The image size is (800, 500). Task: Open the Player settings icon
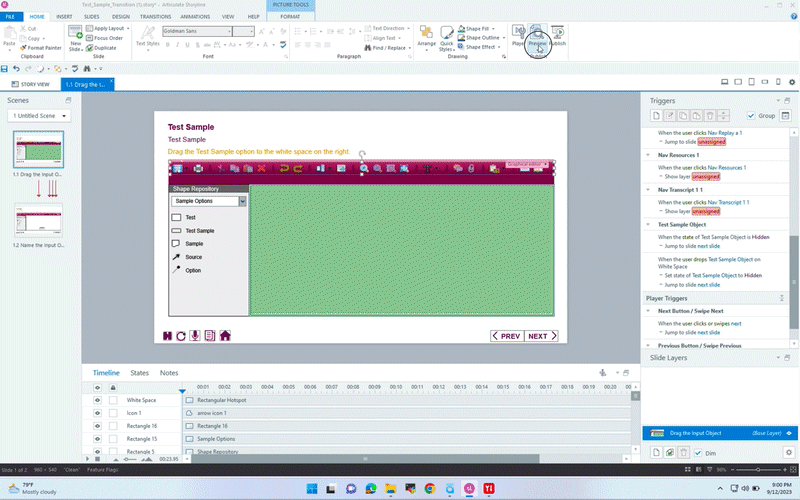coord(519,36)
